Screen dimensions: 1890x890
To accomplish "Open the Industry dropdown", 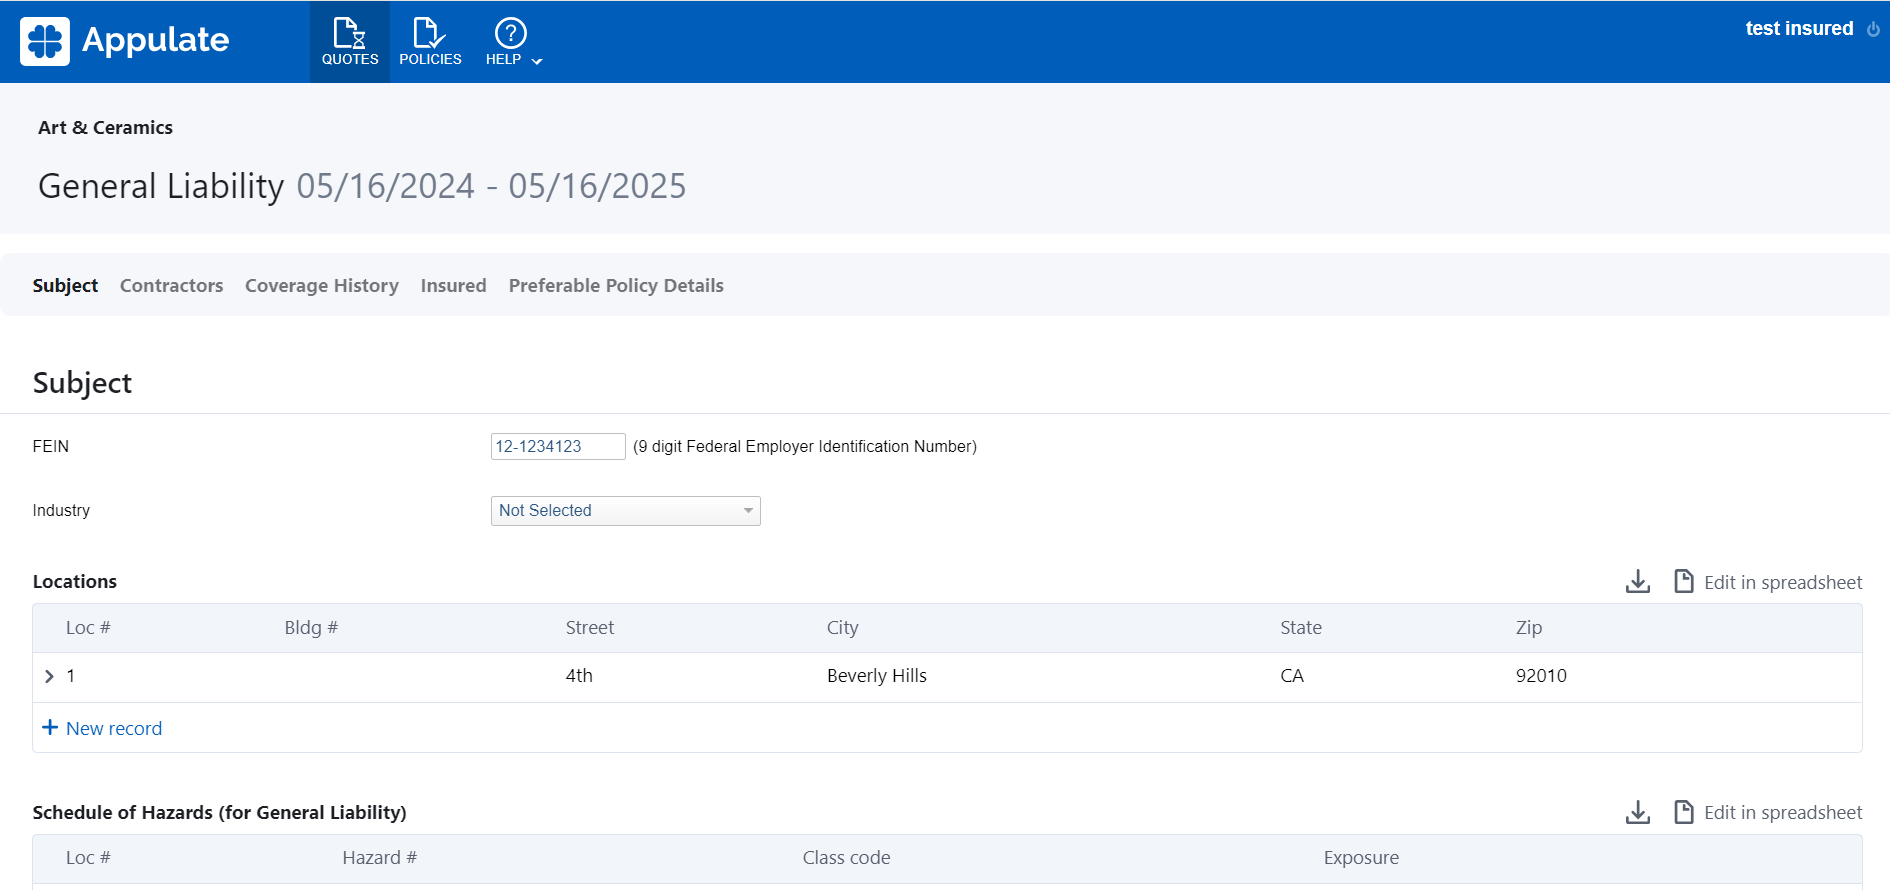I will pos(625,511).
